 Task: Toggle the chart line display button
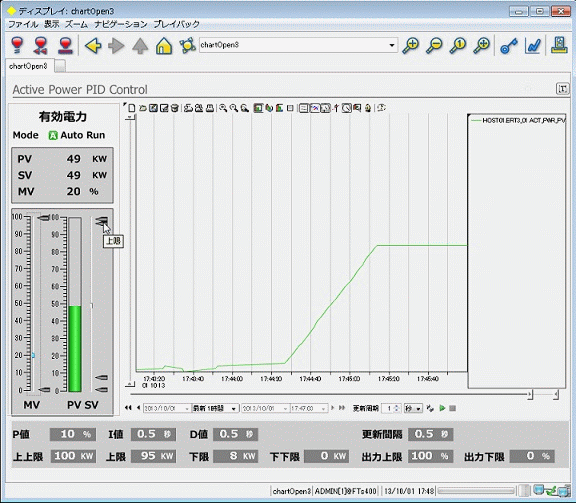315,108
